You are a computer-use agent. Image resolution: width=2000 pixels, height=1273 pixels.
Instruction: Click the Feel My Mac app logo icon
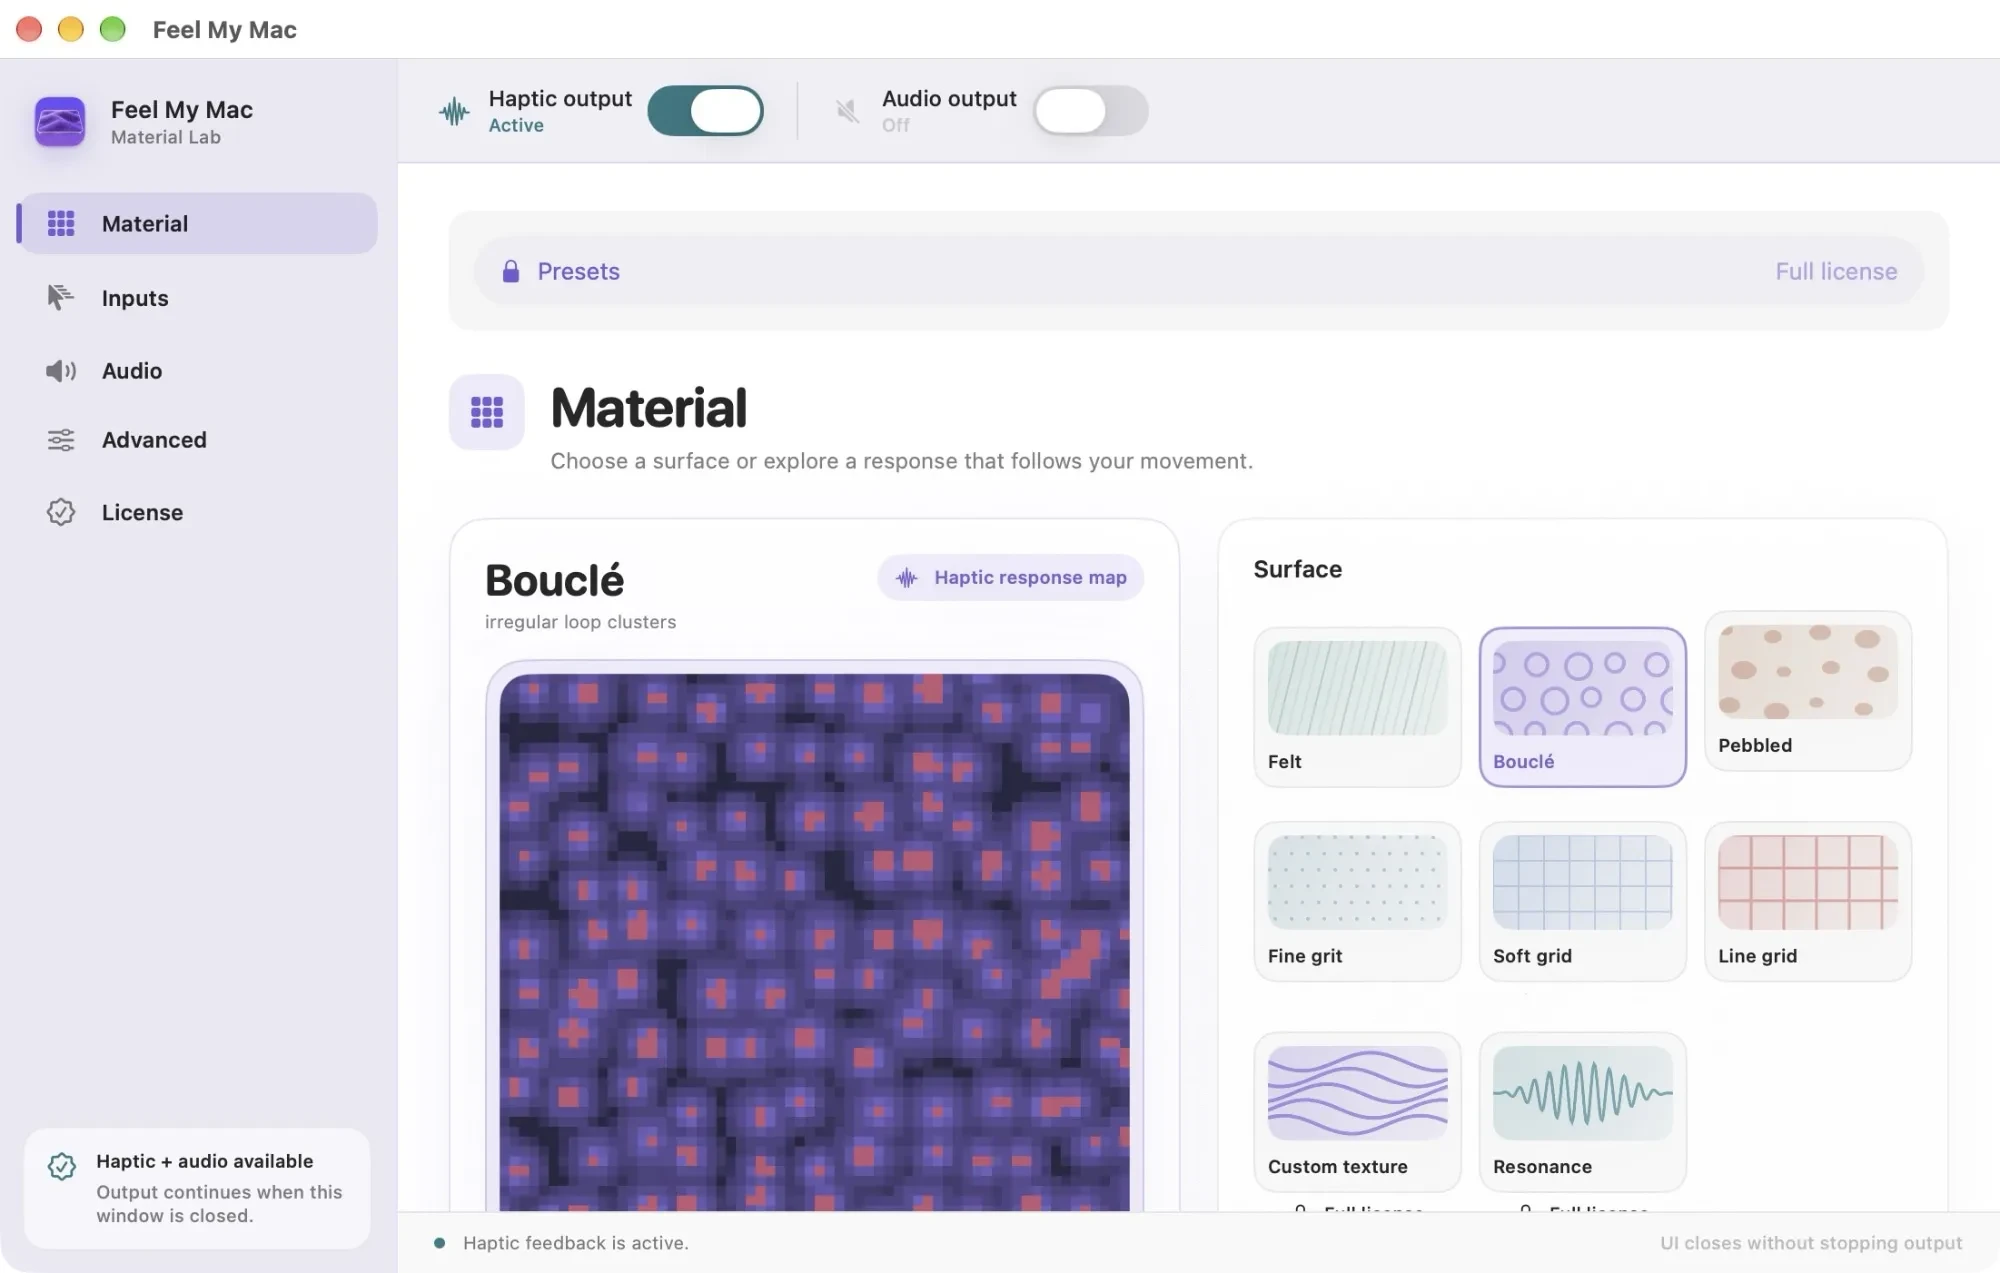click(60, 122)
